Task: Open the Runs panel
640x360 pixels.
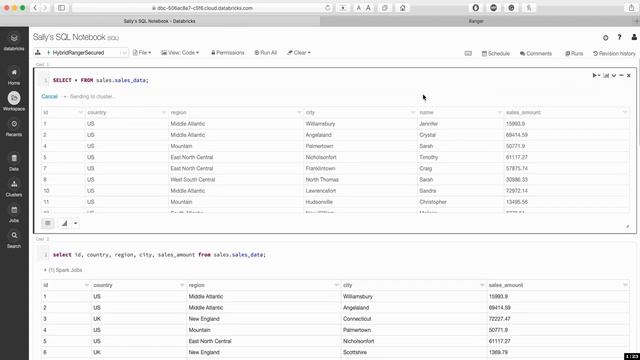Action: coord(574,53)
